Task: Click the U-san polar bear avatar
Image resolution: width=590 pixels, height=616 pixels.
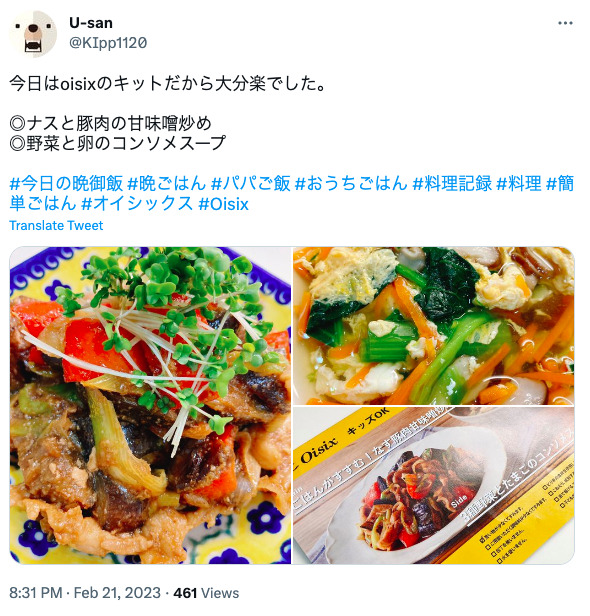Action: [x=33, y=34]
